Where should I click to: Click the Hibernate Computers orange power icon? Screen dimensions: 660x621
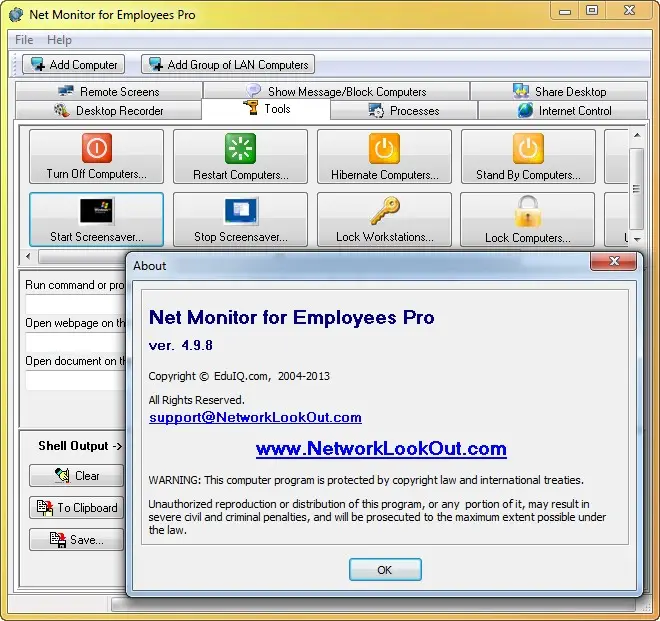tap(384, 148)
